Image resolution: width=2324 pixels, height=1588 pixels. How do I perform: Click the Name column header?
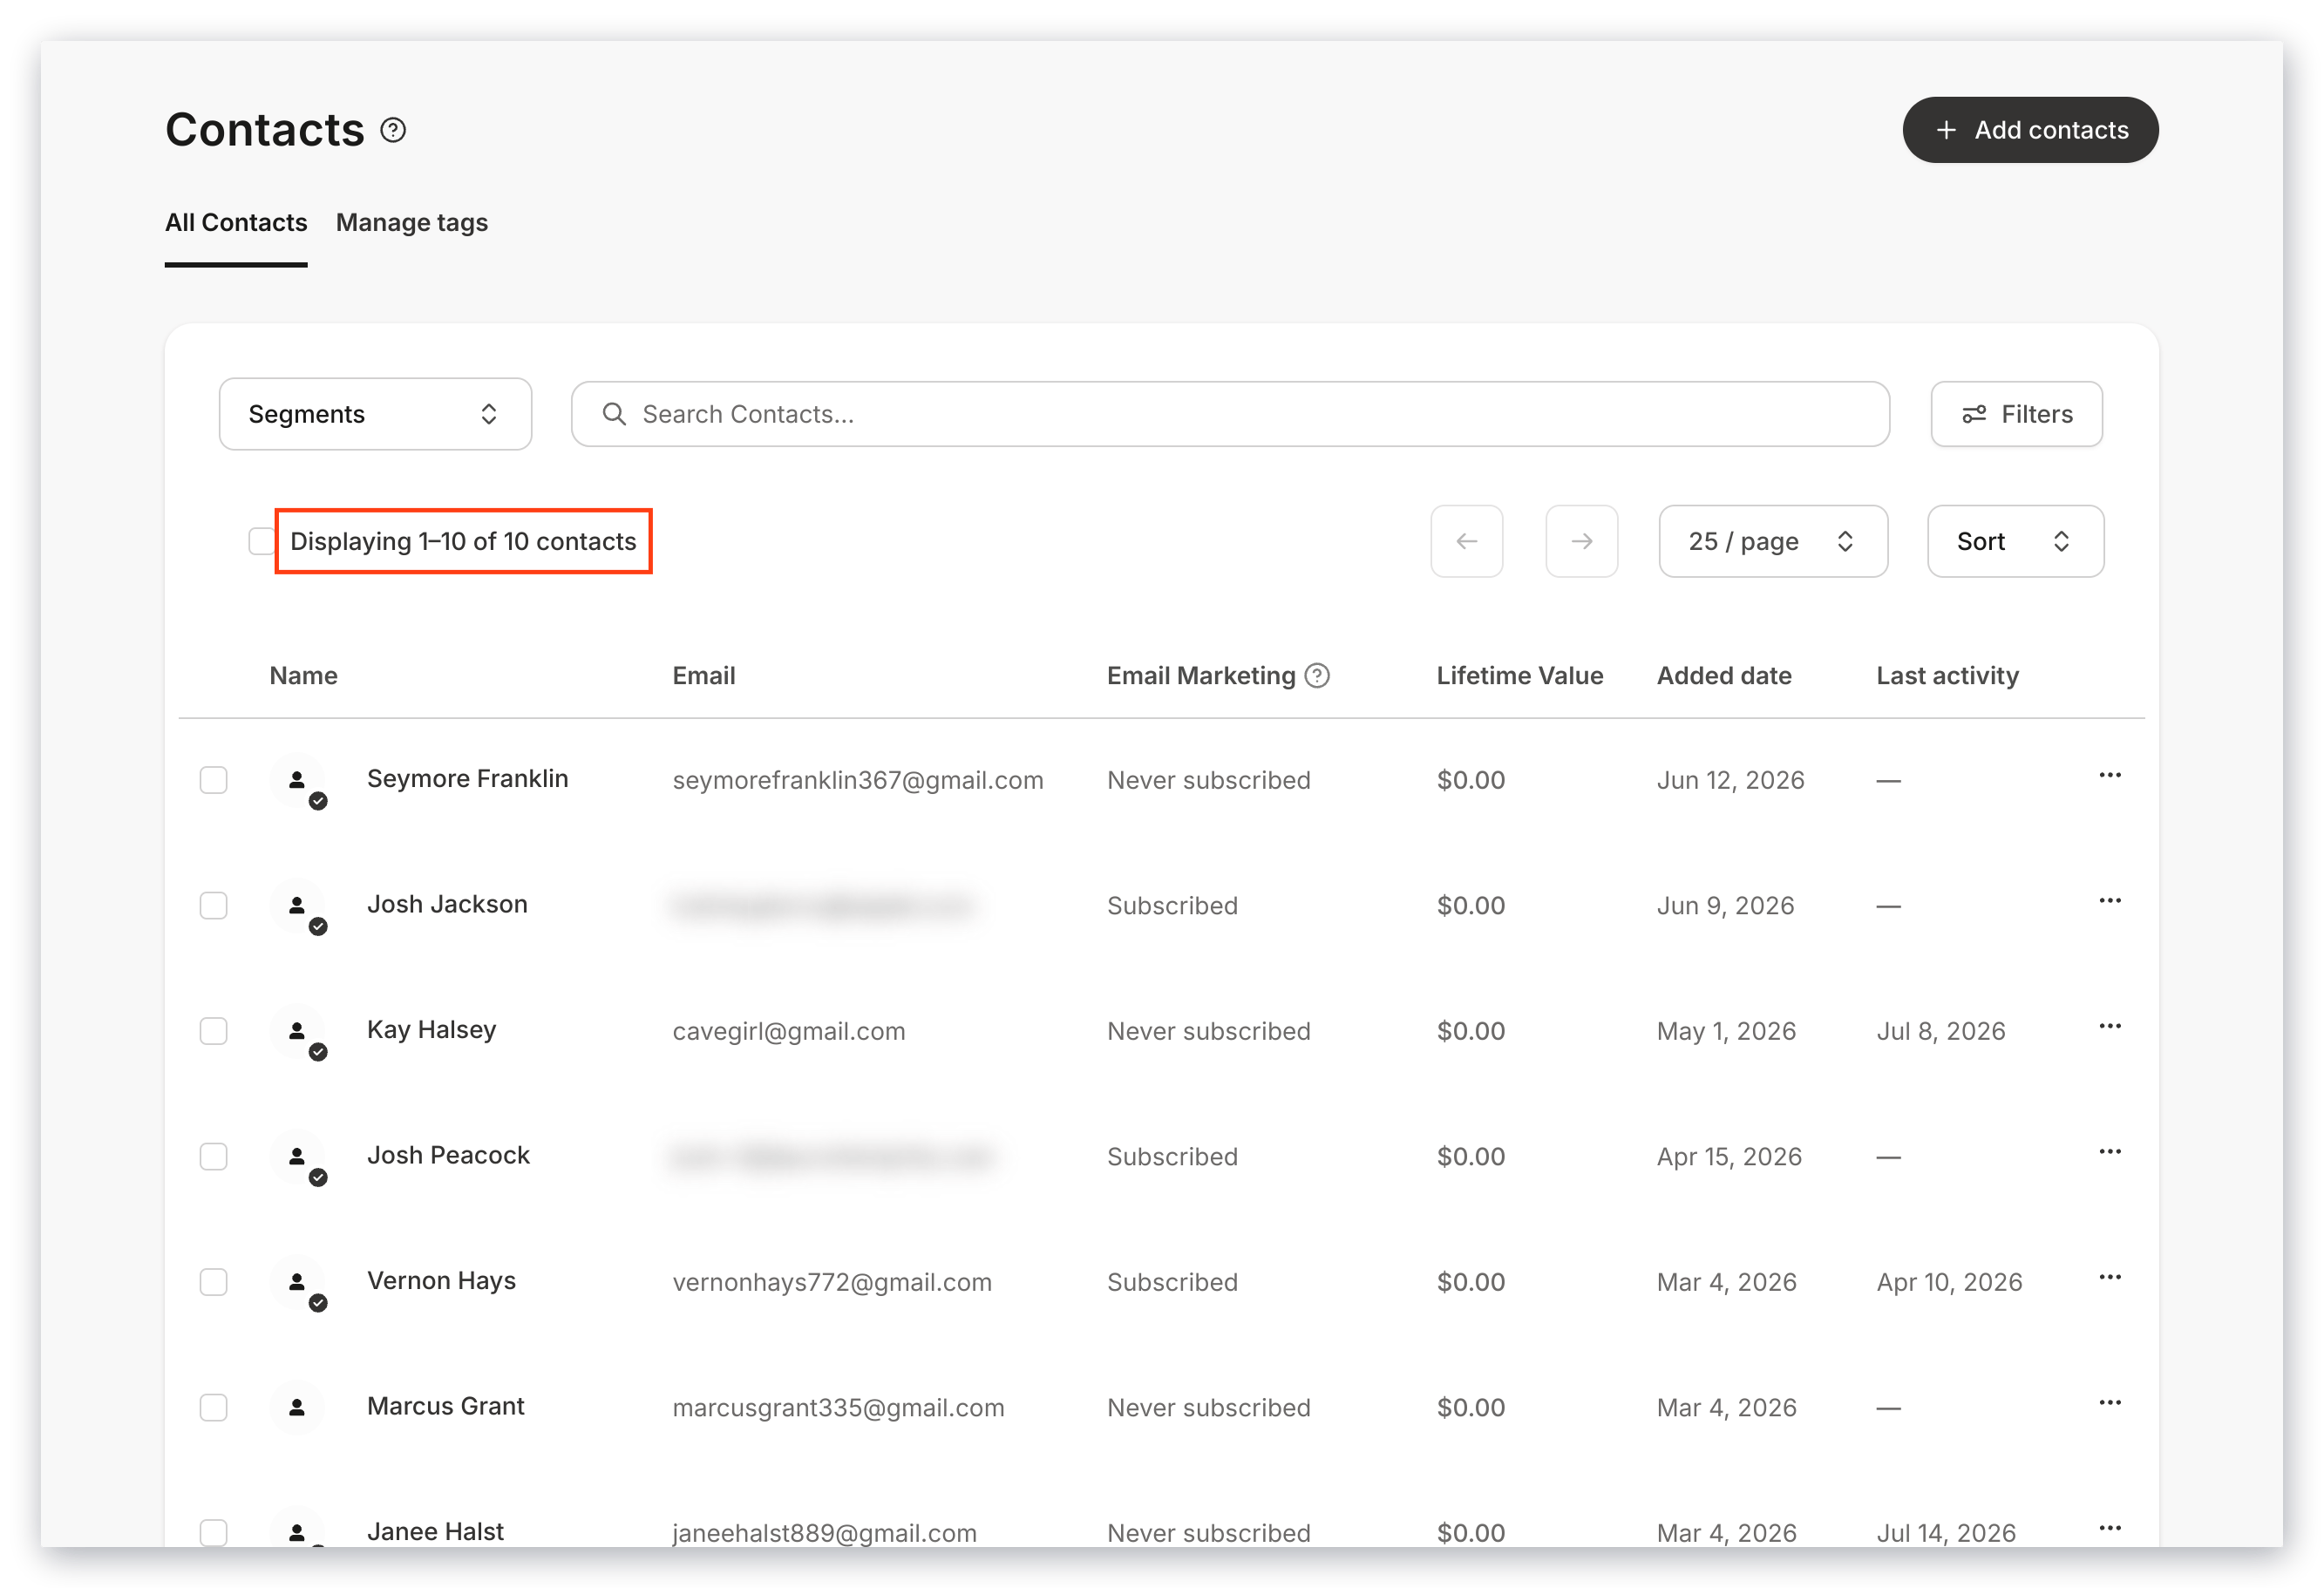(x=303, y=676)
